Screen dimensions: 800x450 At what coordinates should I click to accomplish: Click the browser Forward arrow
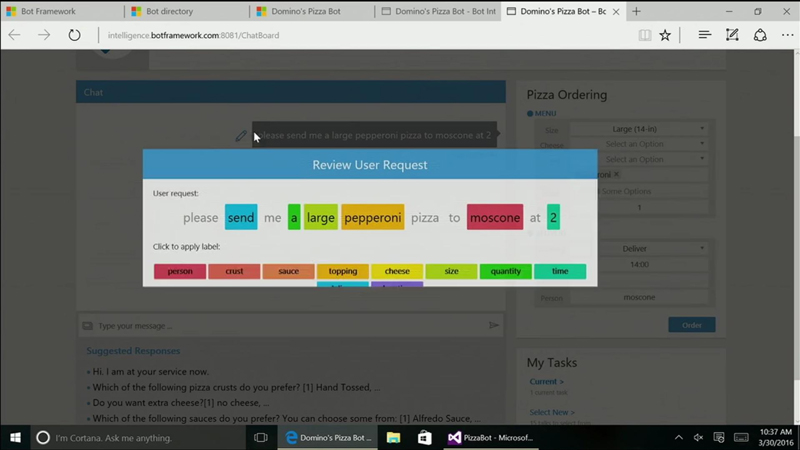click(44, 35)
